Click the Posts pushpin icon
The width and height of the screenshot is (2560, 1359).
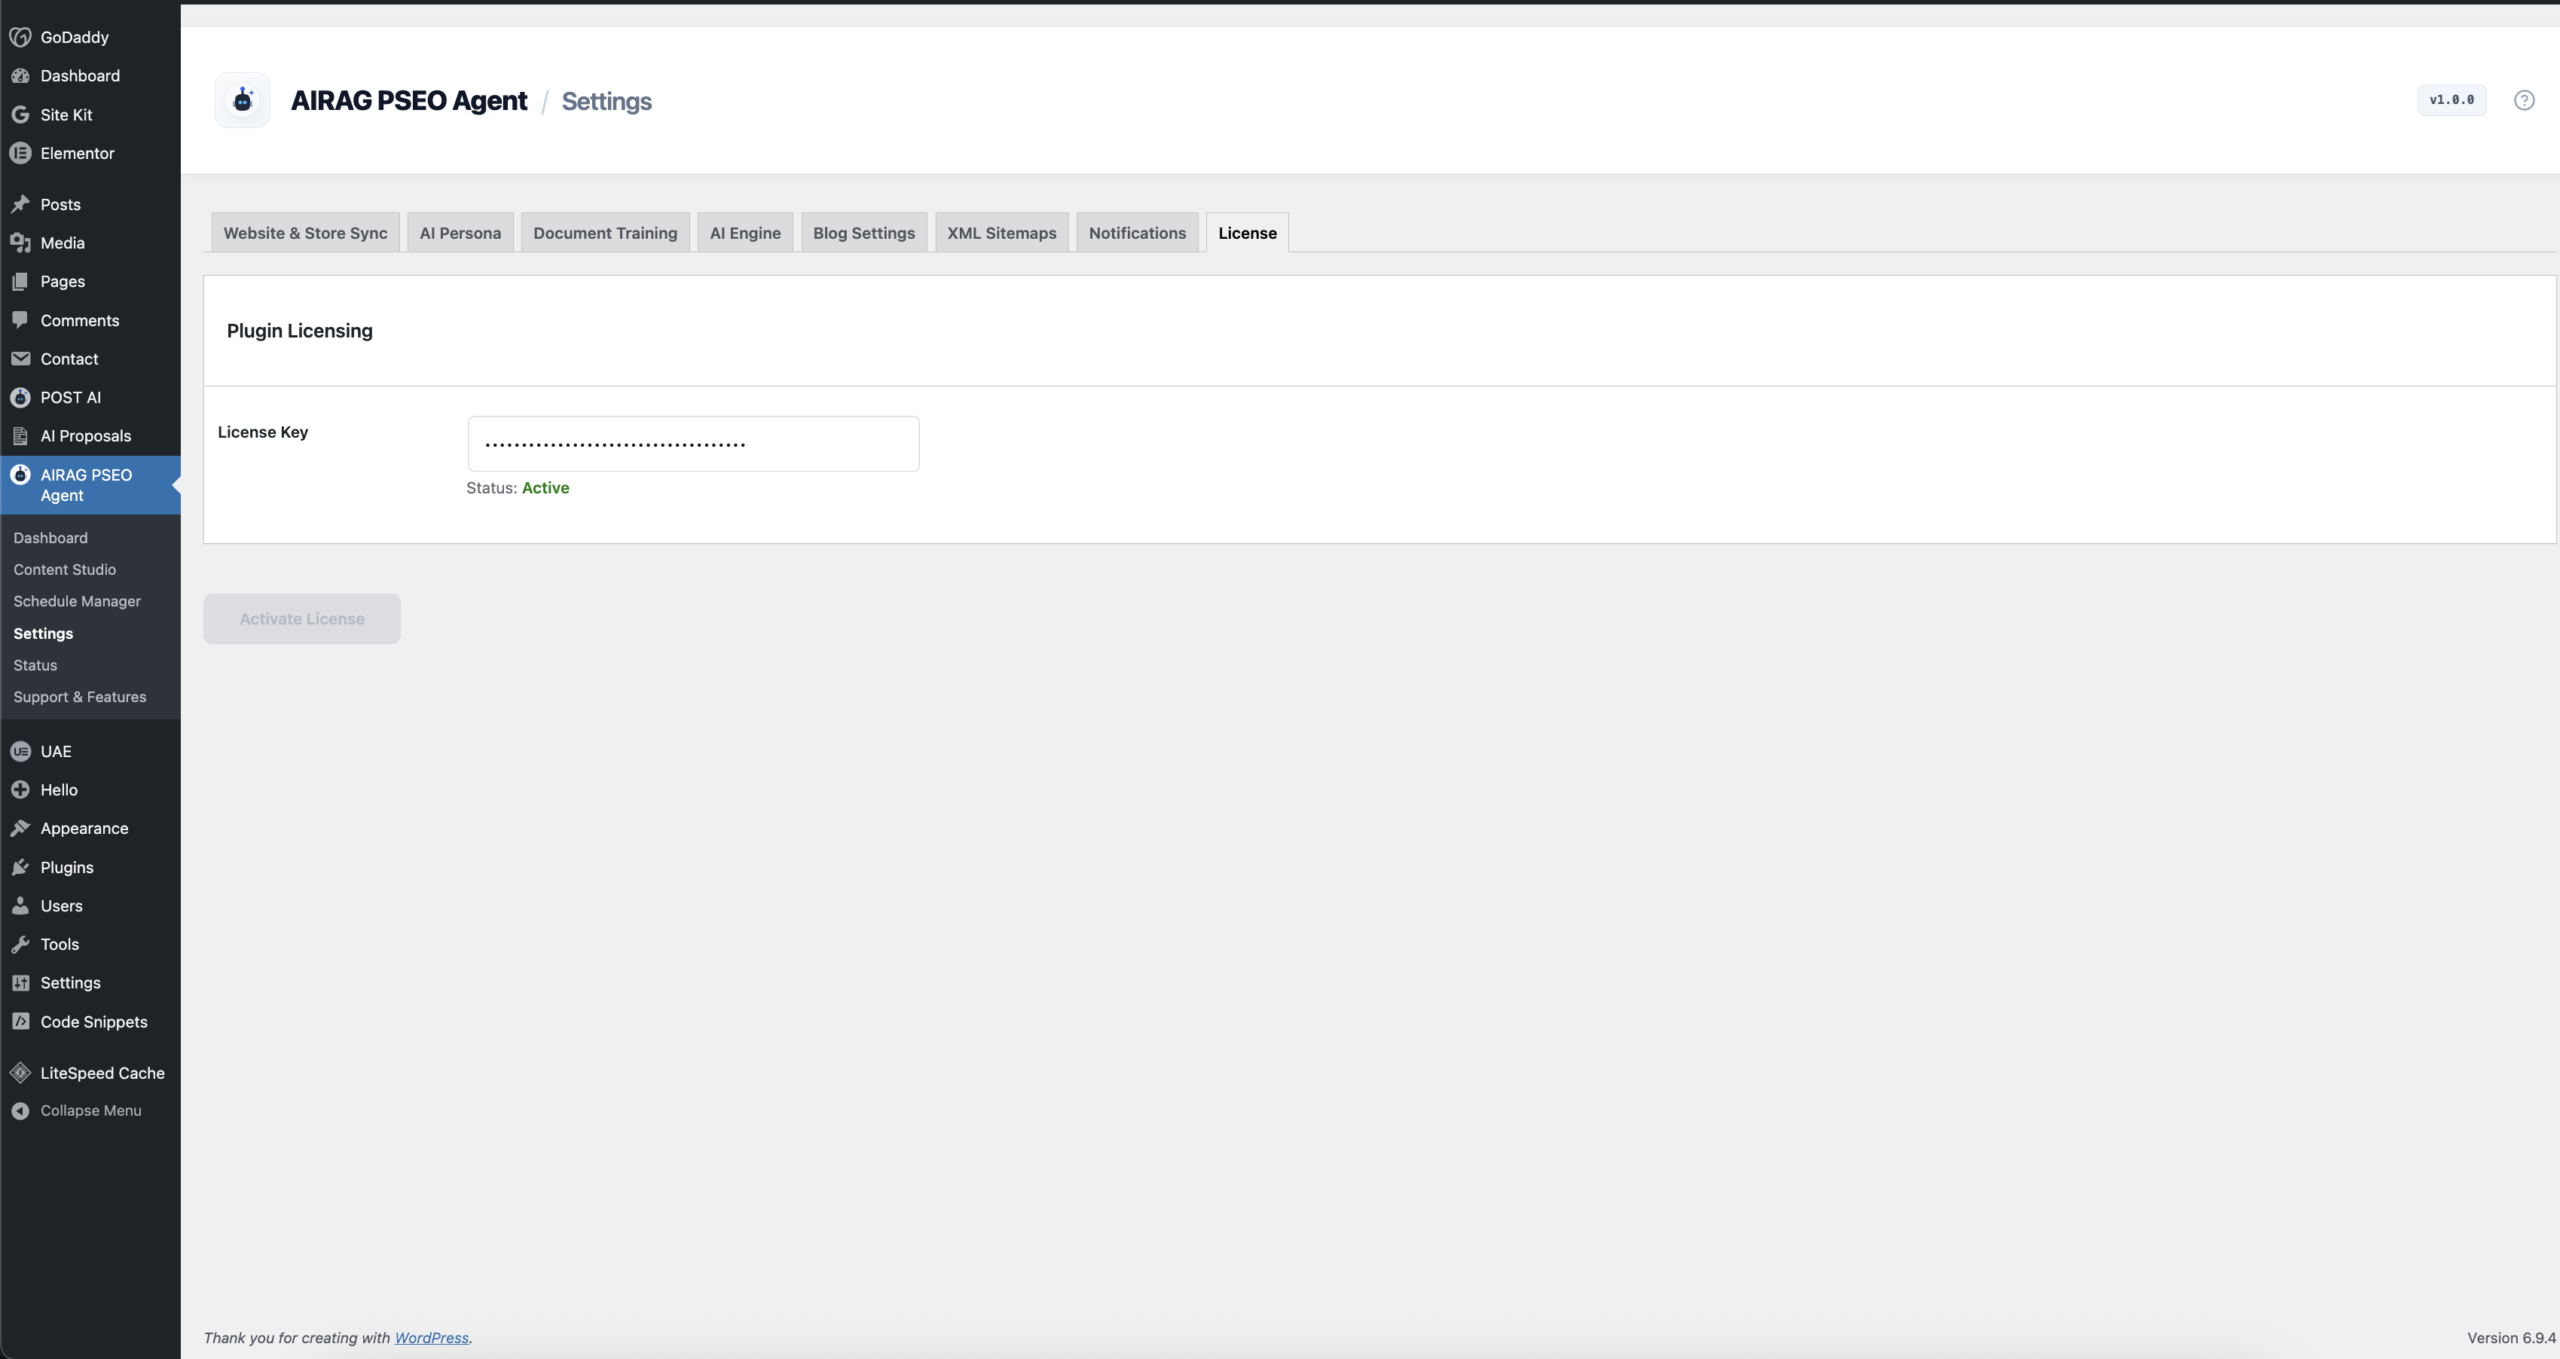click(20, 204)
